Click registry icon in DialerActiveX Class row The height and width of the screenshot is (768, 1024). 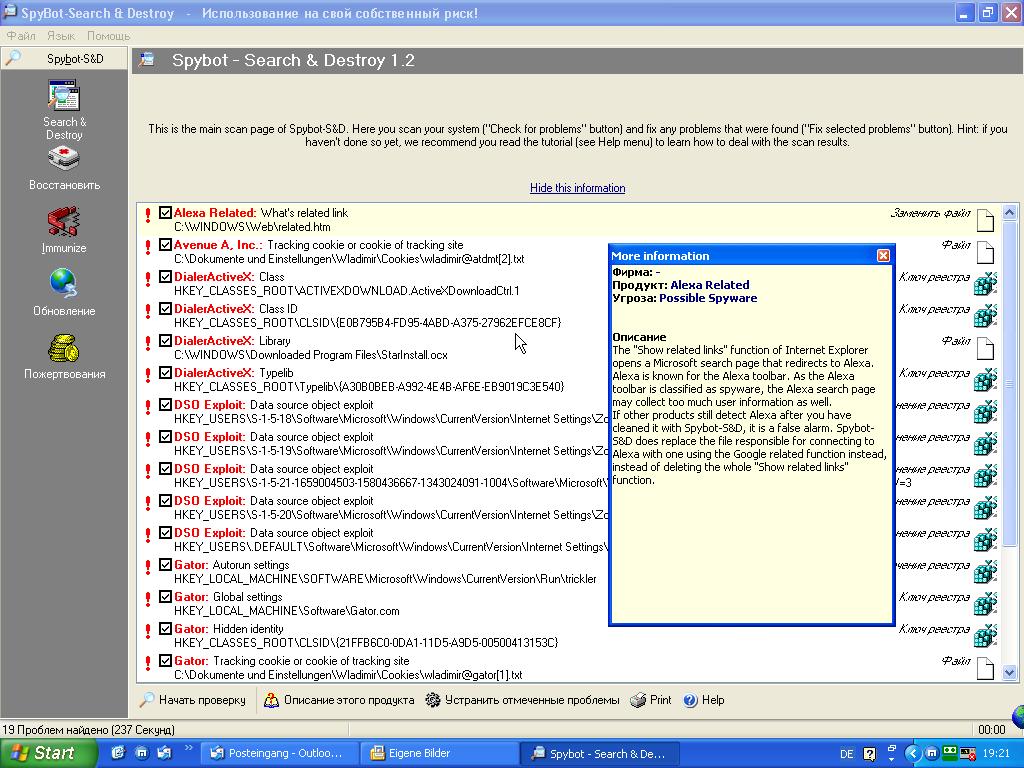click(x=985, y=284)
